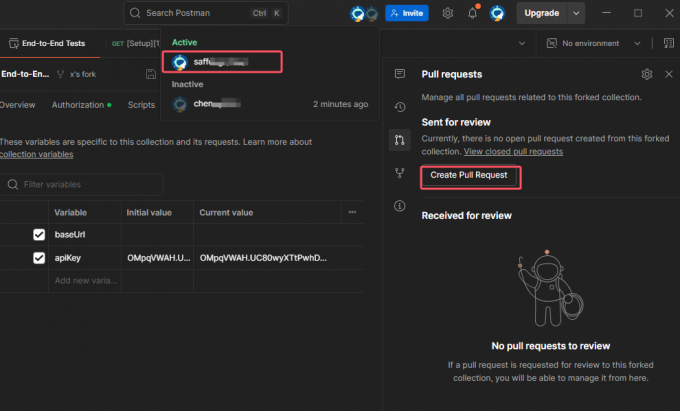Click the Create Pull Request button
This screenshot has width=680, height=411.
[x=469, y=175]
